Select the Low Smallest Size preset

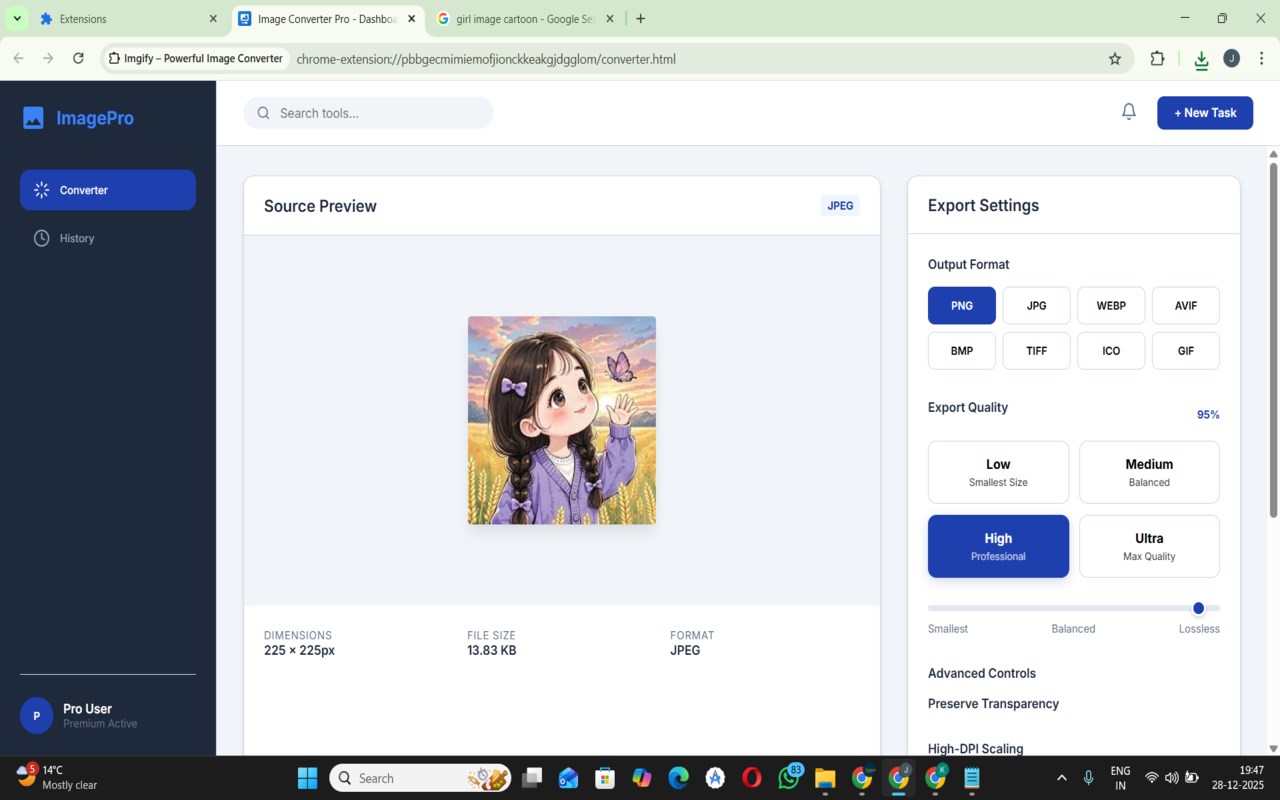point(998,471)
